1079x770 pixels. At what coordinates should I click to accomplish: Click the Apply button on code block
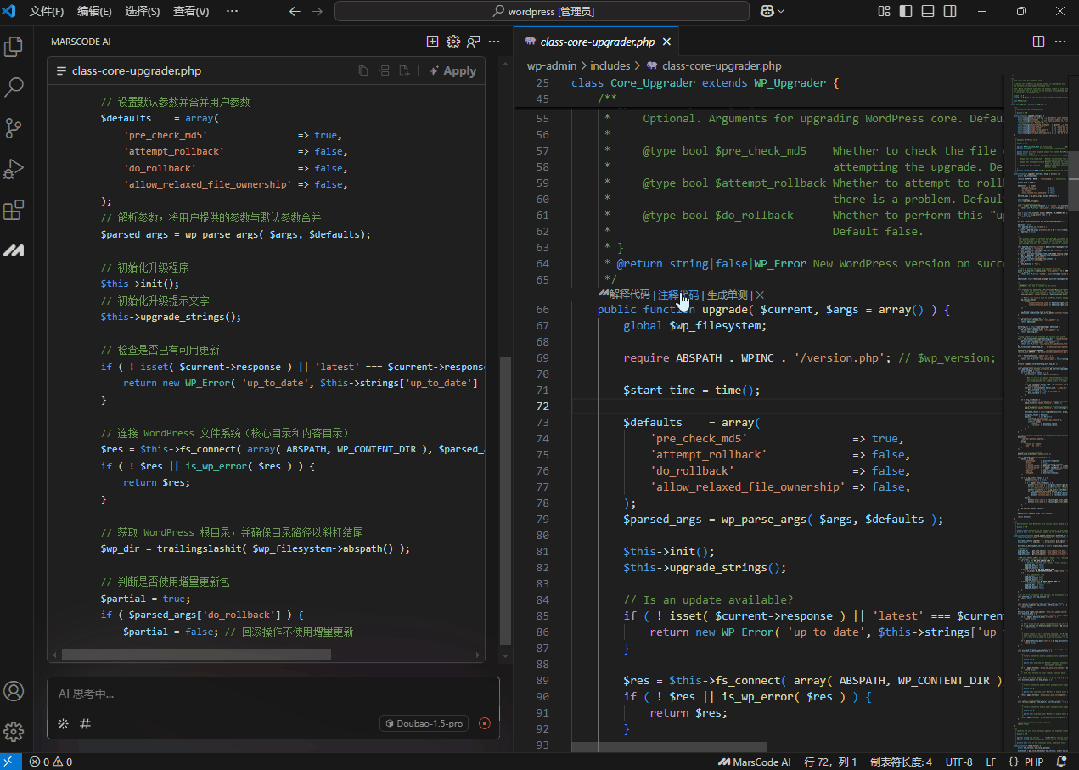pyautogui.click(x=453, y=71)
